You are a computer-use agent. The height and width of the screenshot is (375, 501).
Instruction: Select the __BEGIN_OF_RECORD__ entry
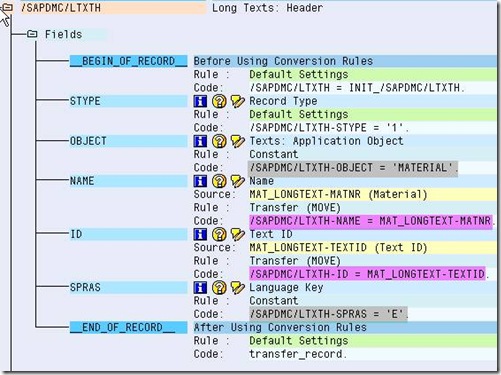click(128, 61)
